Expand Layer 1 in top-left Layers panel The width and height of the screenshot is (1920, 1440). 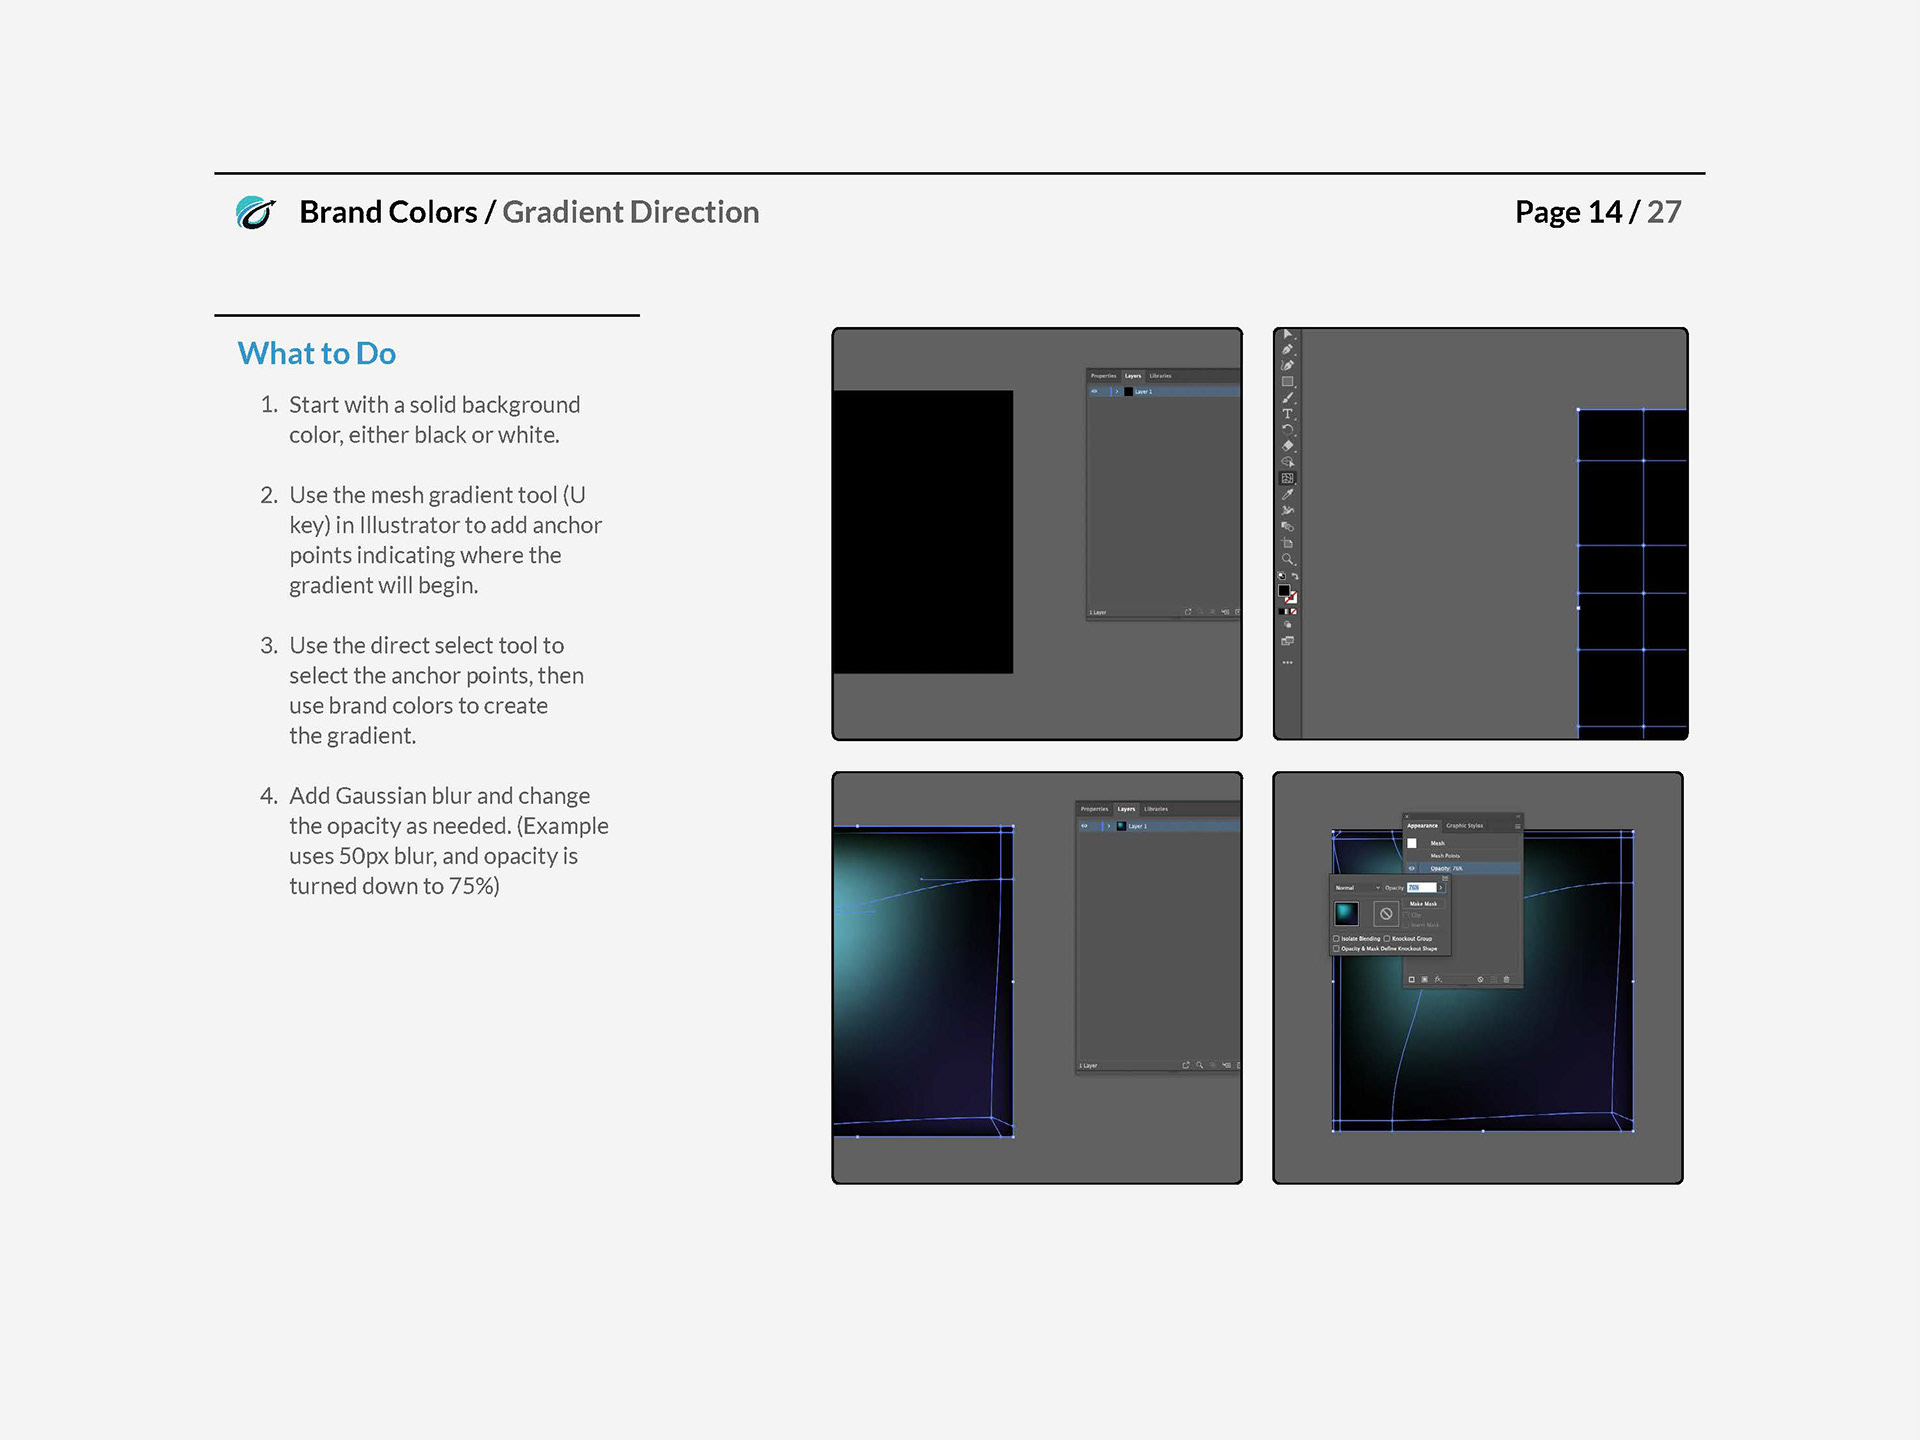pyautogui.click(x=1116, y=391)
